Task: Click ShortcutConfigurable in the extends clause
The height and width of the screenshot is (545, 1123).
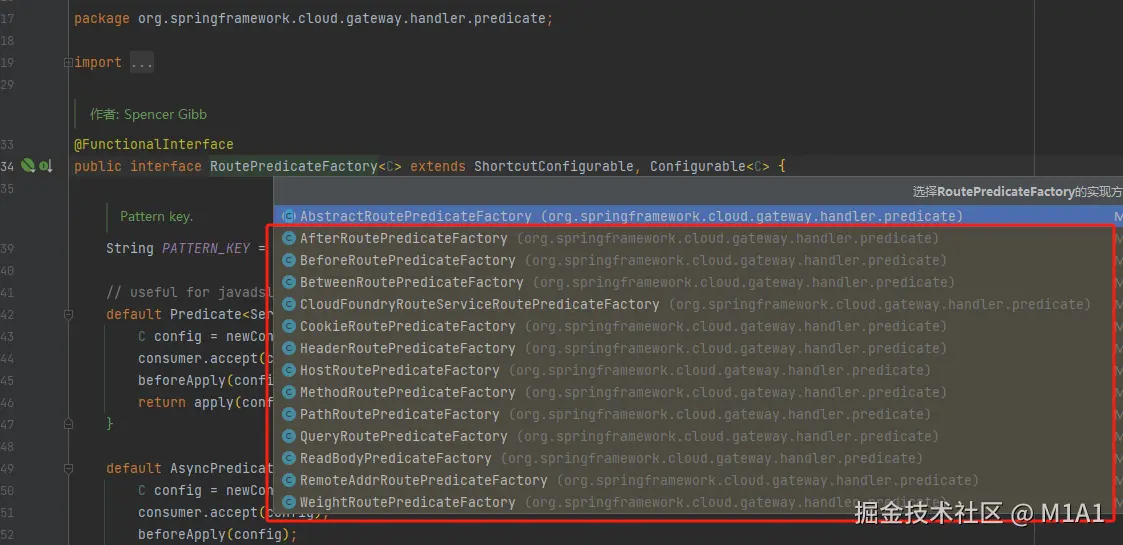Action: [x=554, y=166]
